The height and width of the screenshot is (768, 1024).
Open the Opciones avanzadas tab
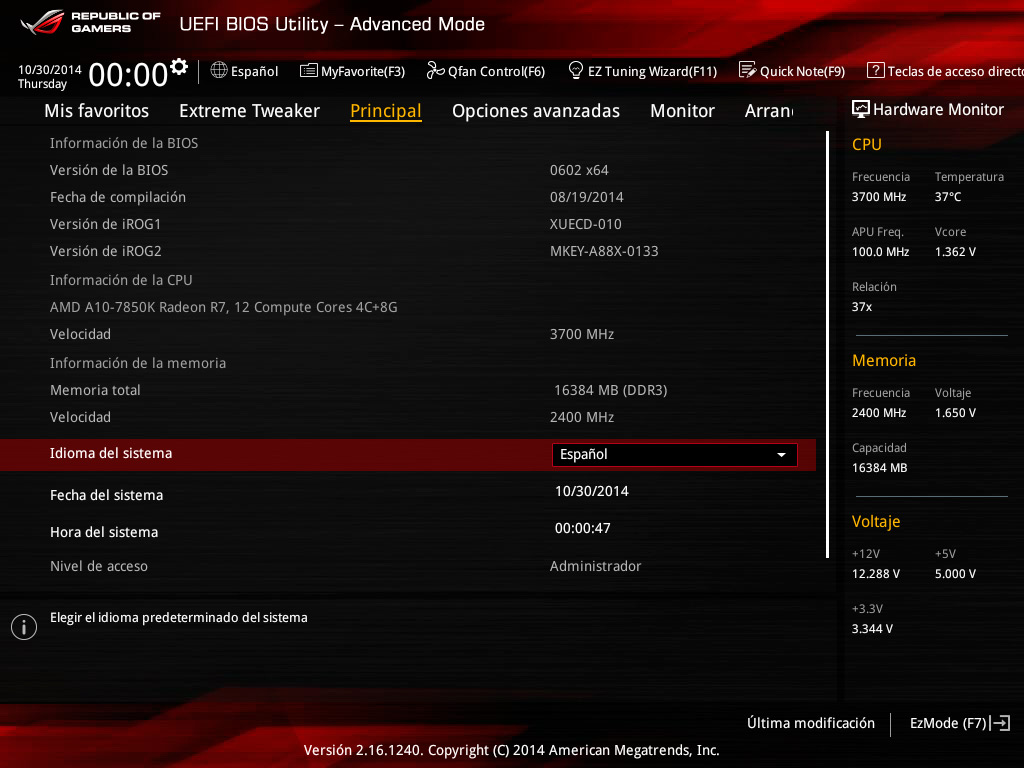(x=536, y=111)
